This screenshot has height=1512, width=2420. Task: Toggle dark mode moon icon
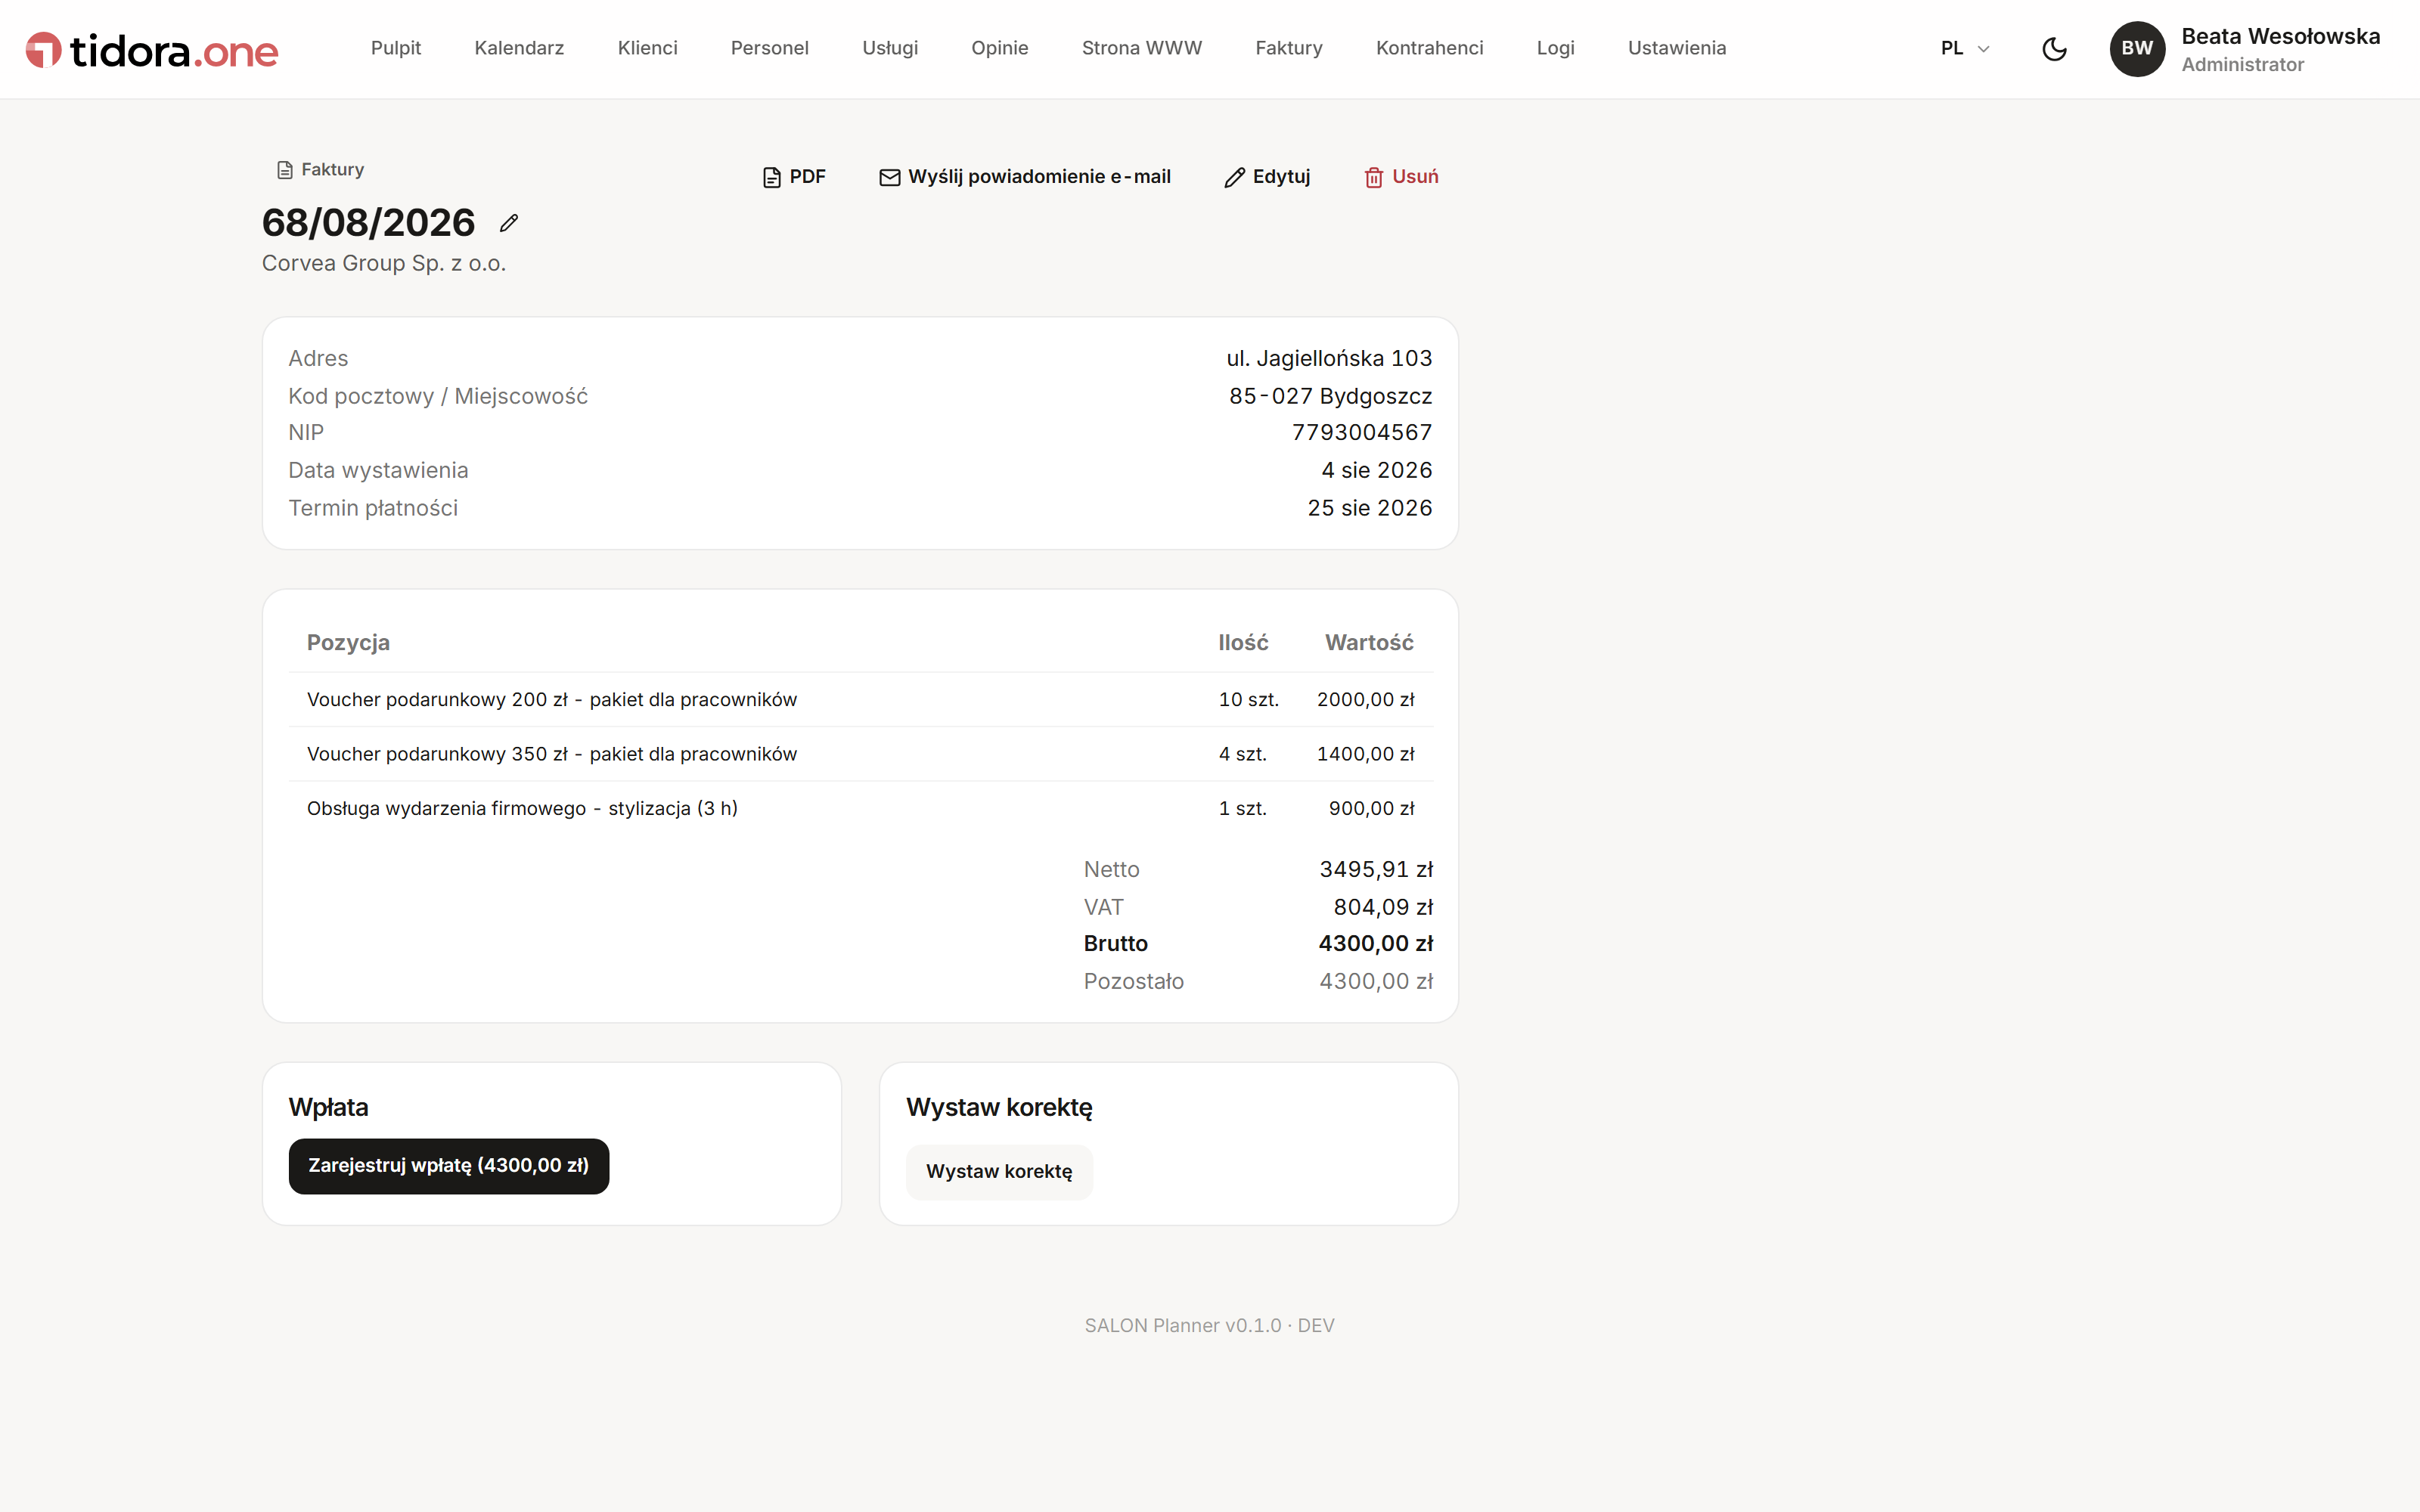(x=2054, y=49)
